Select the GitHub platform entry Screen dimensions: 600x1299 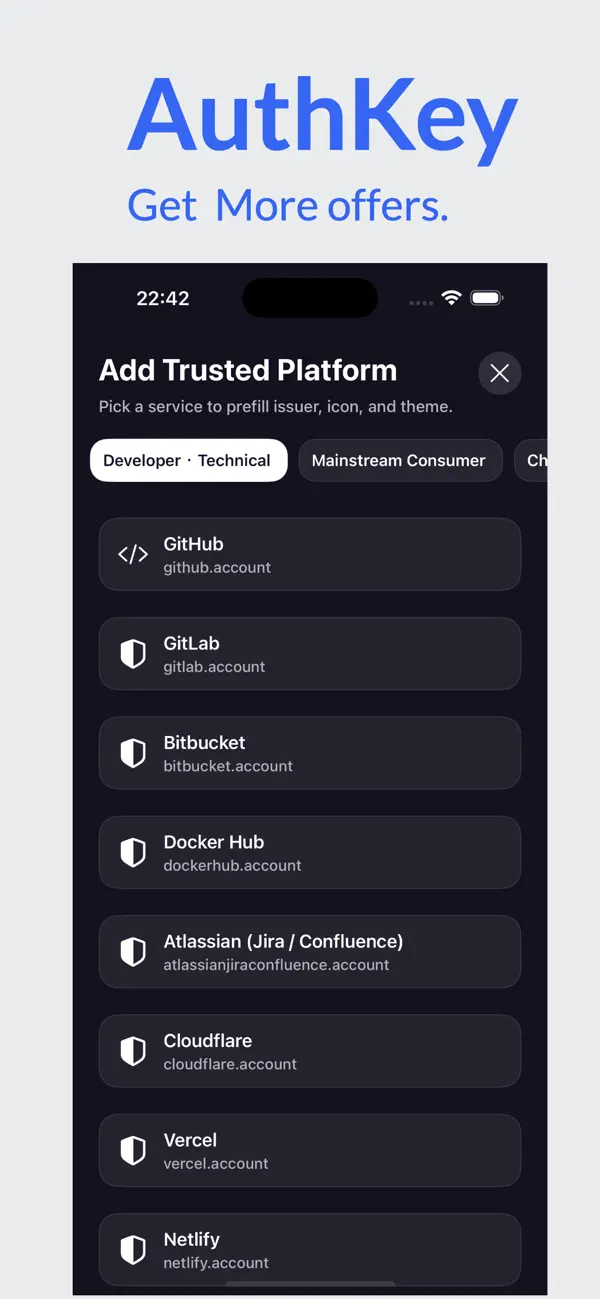pos(310,554)
